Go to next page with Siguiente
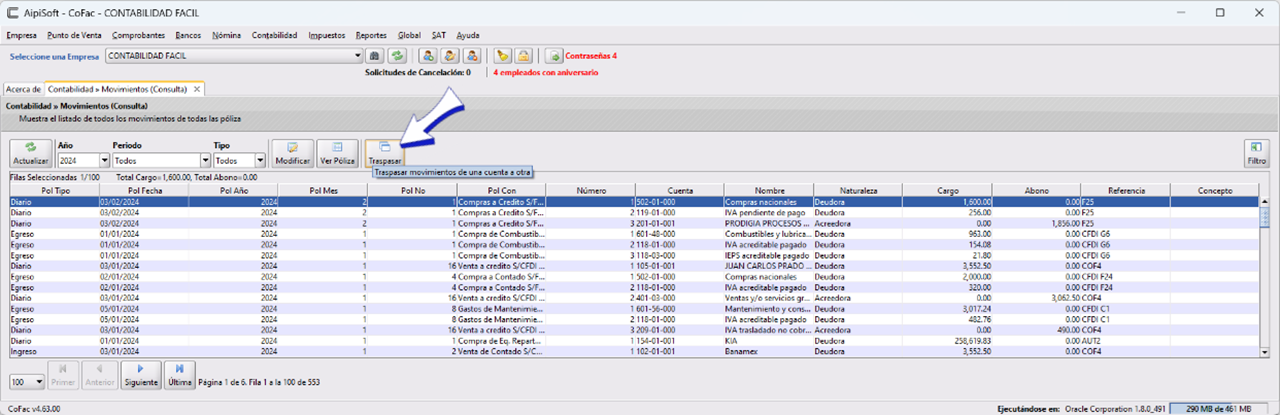This screenshot has width=1280, height=415. pos(139,375)
